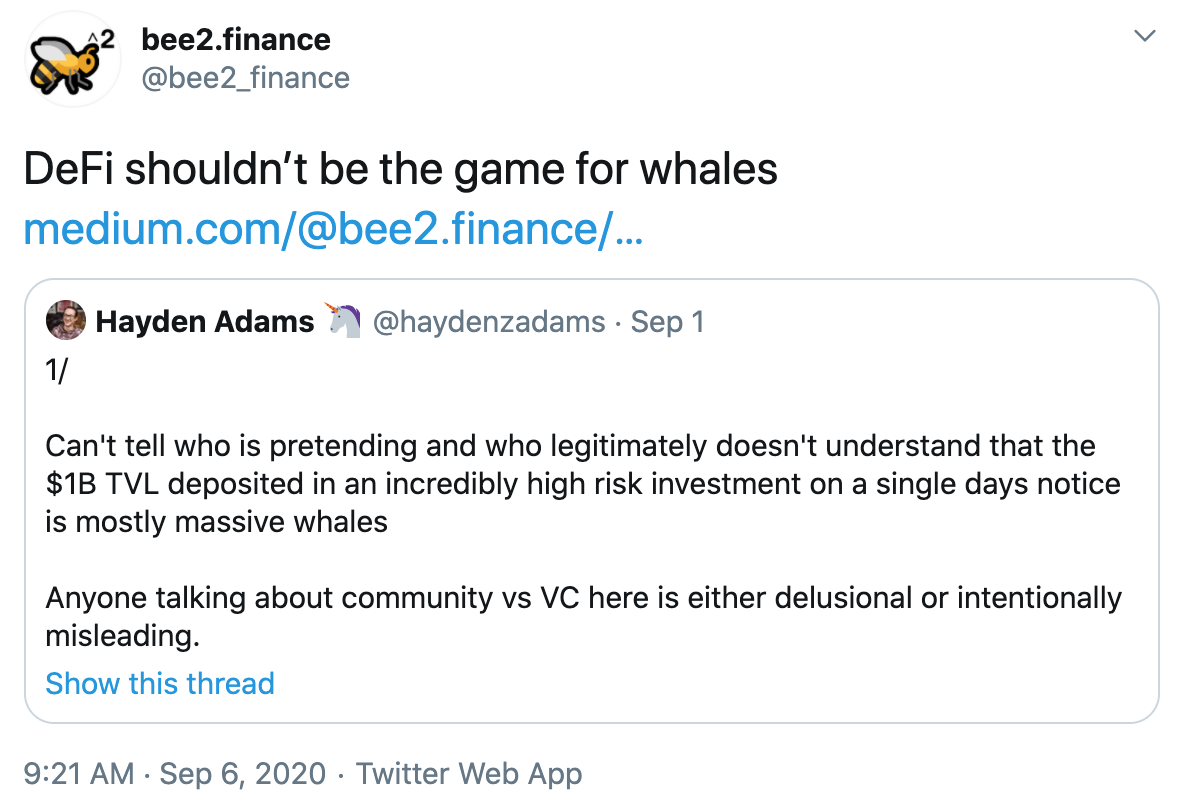Open the medium.com/@bee2.finance link
Screen dimensions: 1178x808
click(x=332, y=229)
